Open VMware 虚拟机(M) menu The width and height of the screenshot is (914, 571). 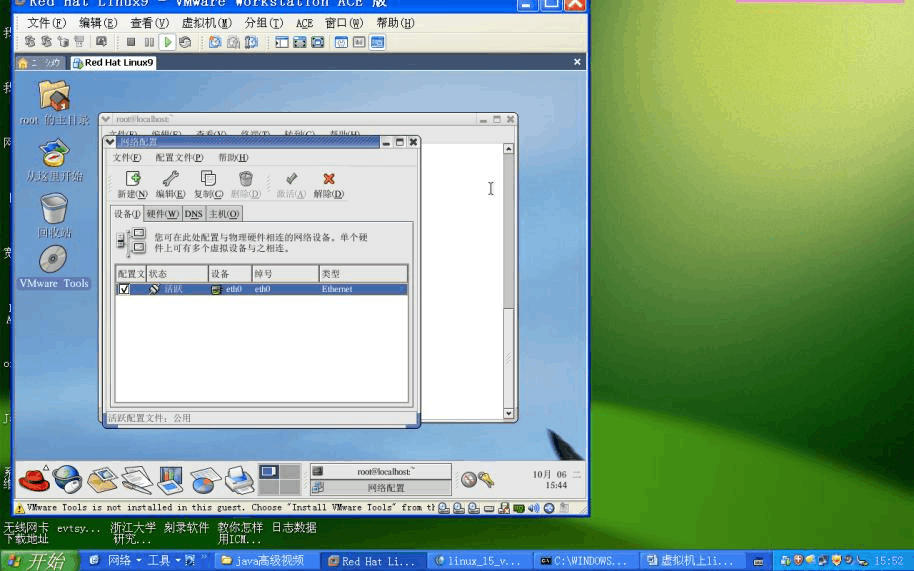tap(206, 23)
